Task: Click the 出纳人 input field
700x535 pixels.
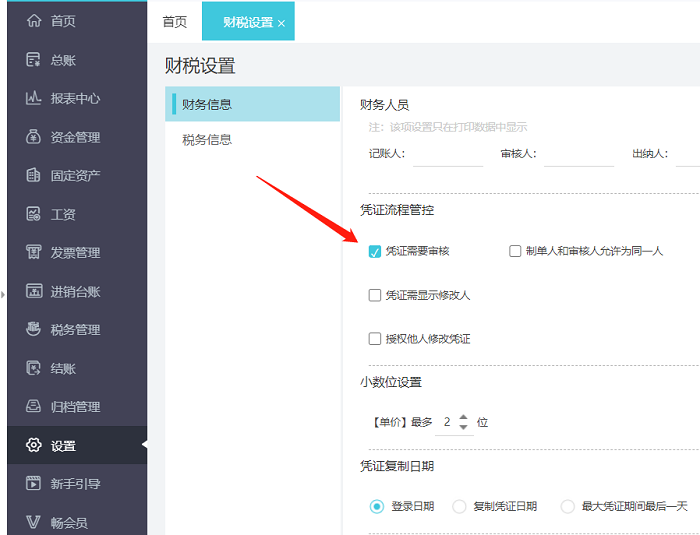Action: (688, 155)
